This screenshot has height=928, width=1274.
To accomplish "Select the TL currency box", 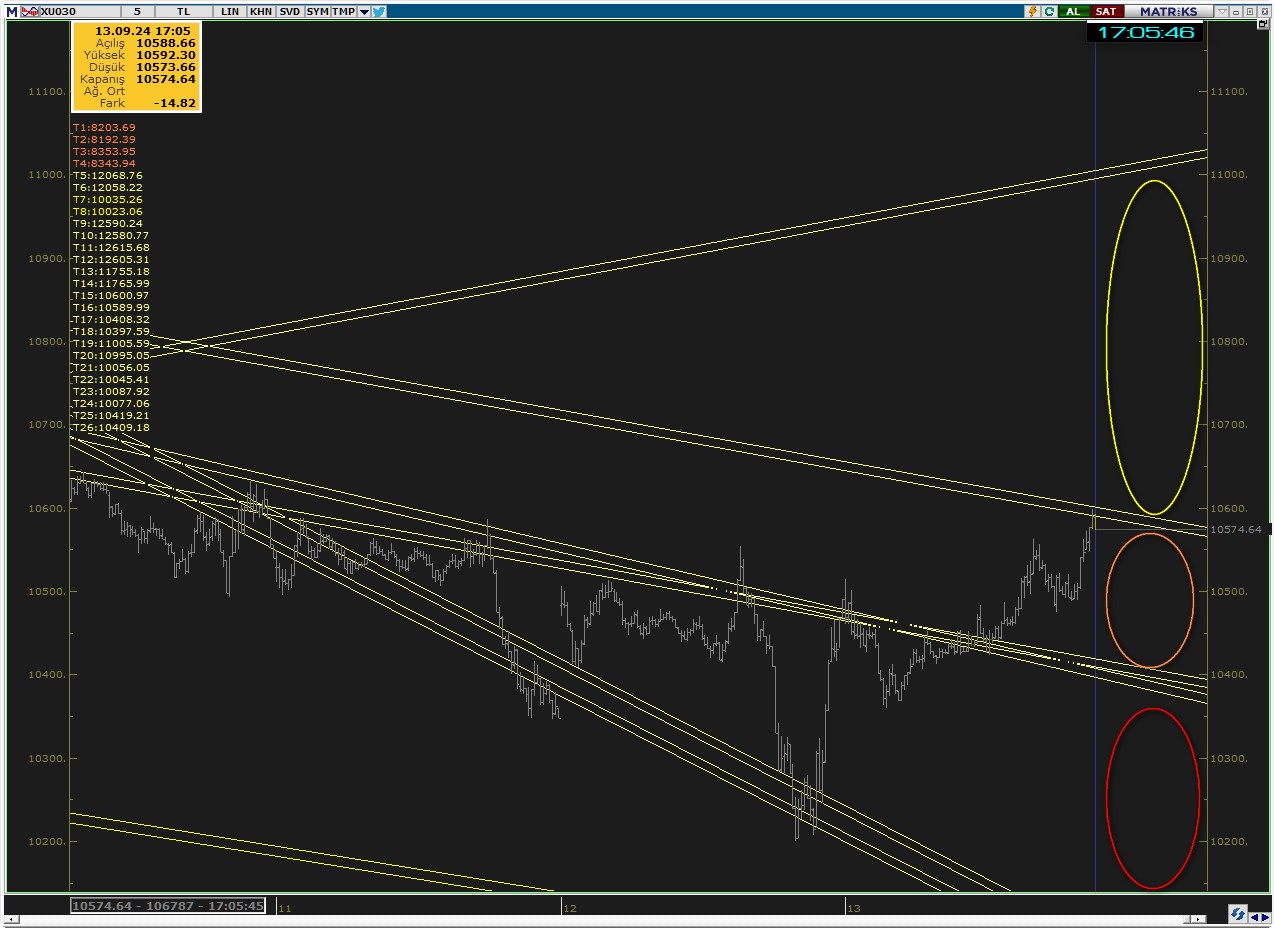I will click(186, 11).
